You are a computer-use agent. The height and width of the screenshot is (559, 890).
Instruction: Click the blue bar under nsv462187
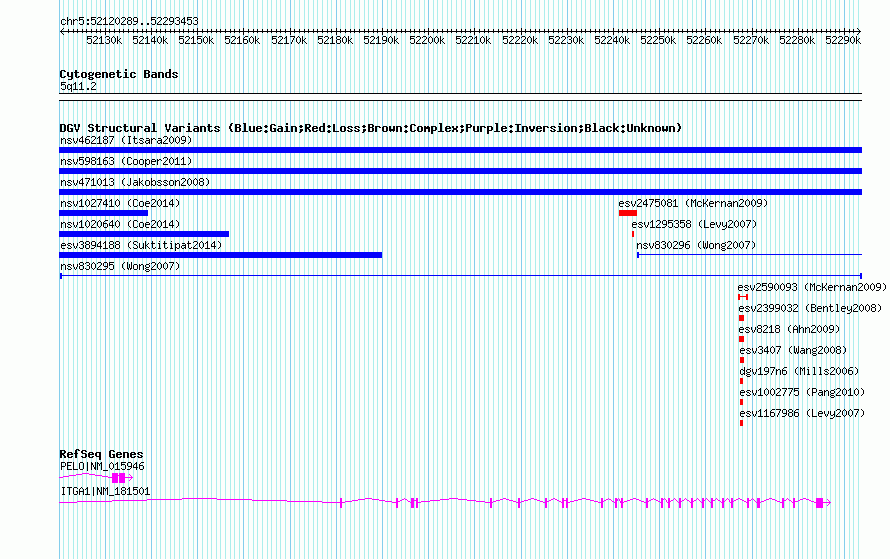coord(460,150)
